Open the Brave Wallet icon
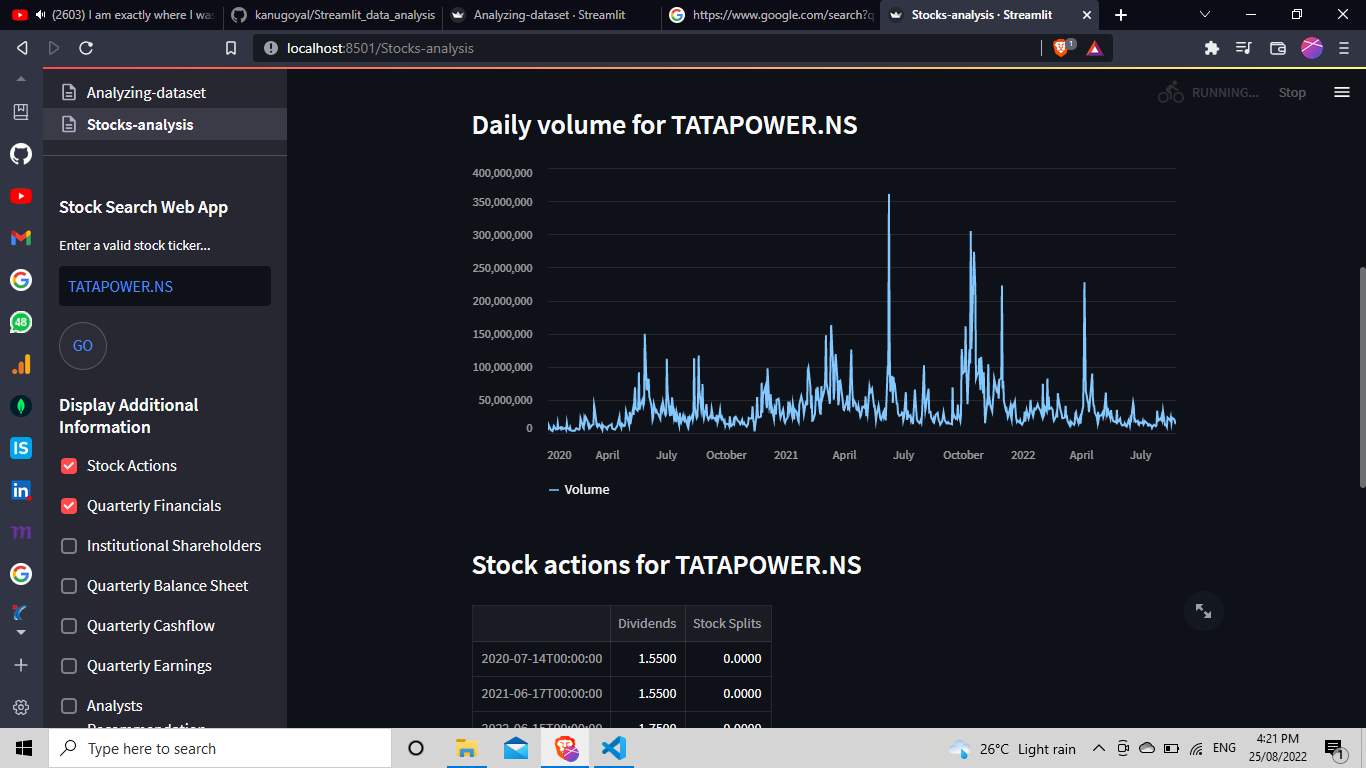Image resolution: width=1366 pixels, height=768 pixels. click(x=1277, y=48)
